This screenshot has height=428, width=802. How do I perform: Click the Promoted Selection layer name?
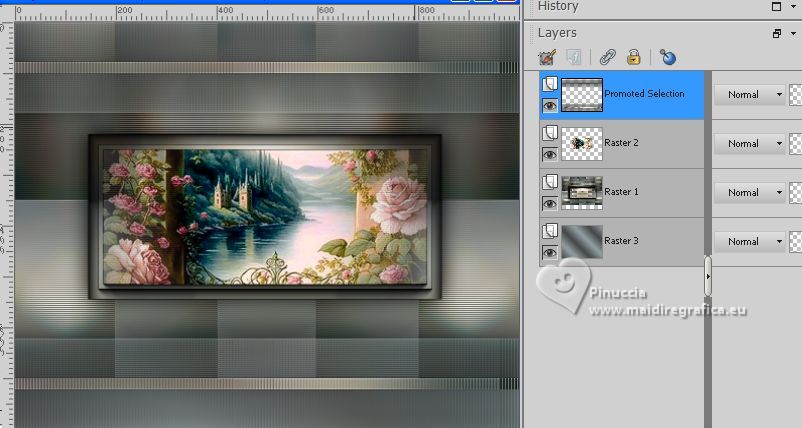644,94
